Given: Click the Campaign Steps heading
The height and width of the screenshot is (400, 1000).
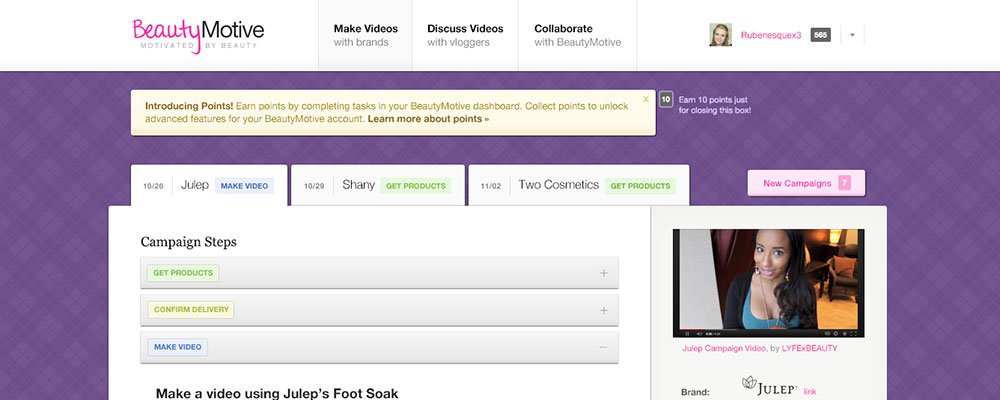Looking at the screenshot, I should click(x=188, y=242).
